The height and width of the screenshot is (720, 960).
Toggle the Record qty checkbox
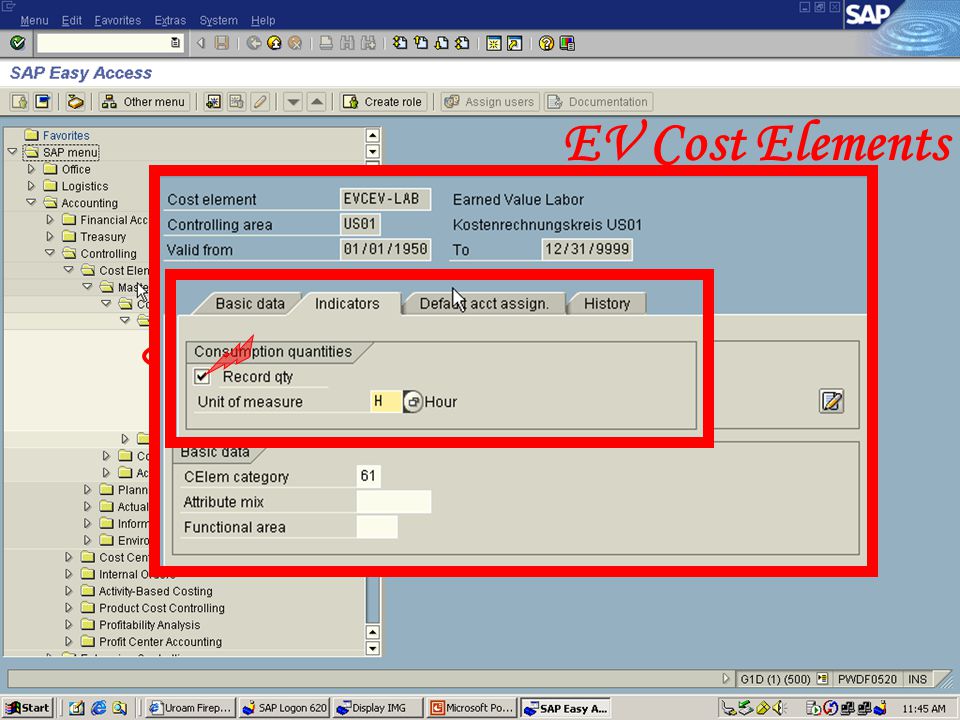pos(202,376)
